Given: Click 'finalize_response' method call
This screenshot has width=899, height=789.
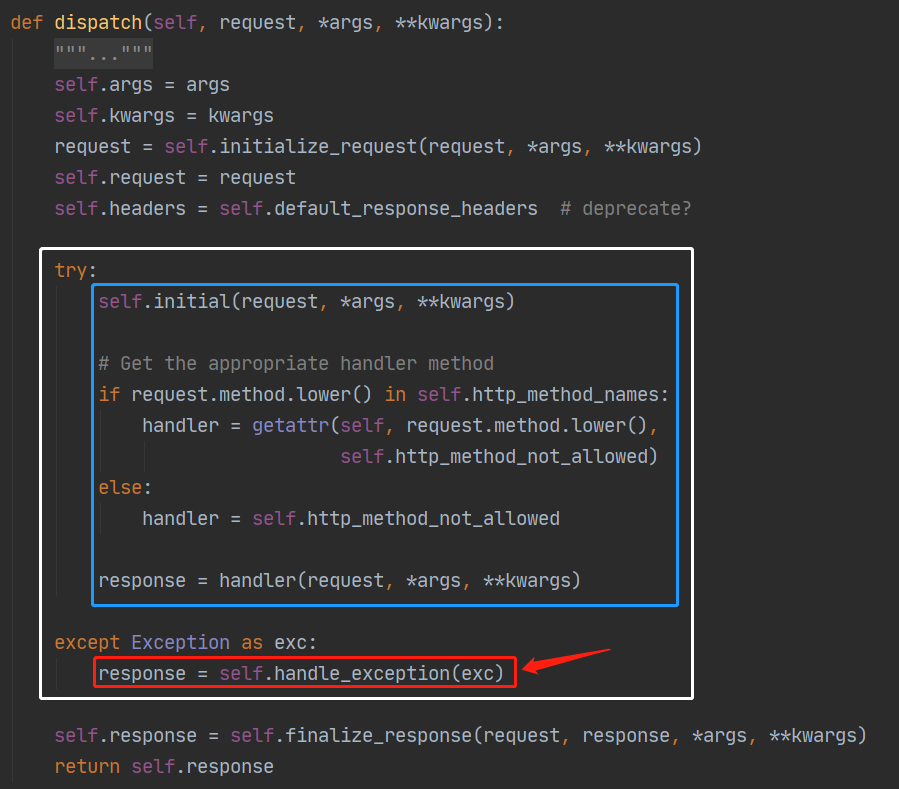Looking at the screenshot, I should 378,735.
